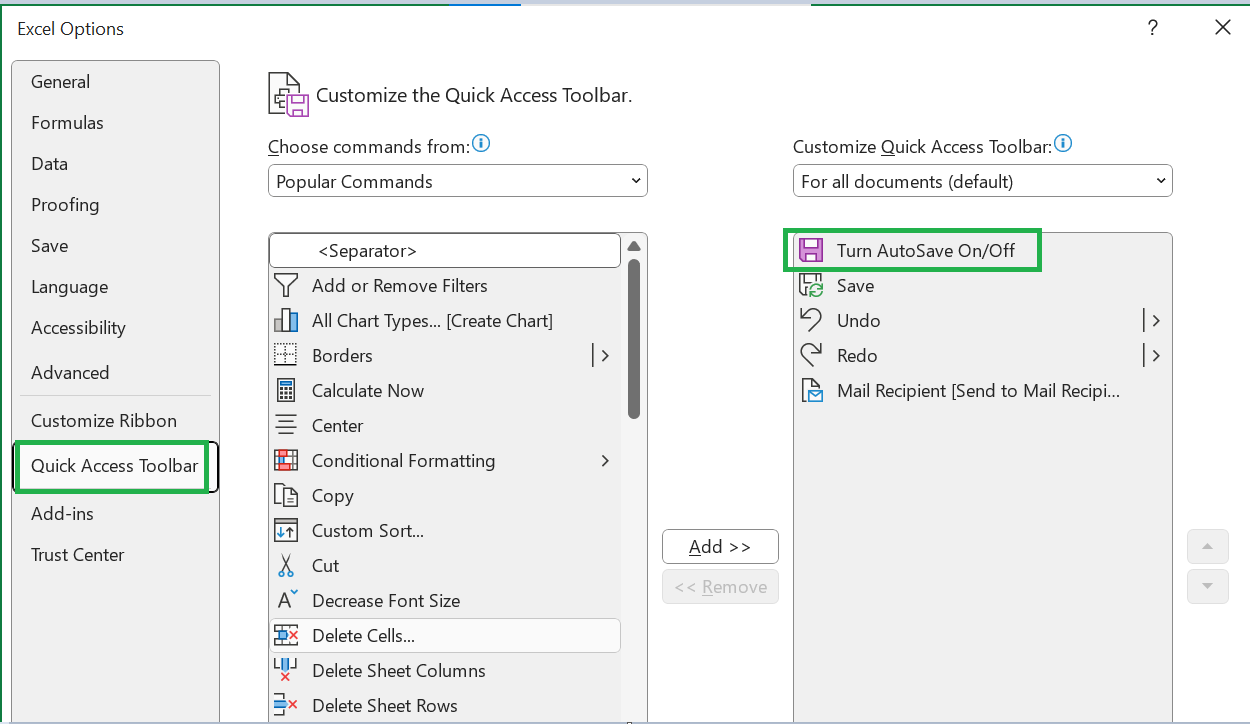1250x724 pixels.
Task: Select the Mail Recipient toolbar entry text
Action: [978, 391]
